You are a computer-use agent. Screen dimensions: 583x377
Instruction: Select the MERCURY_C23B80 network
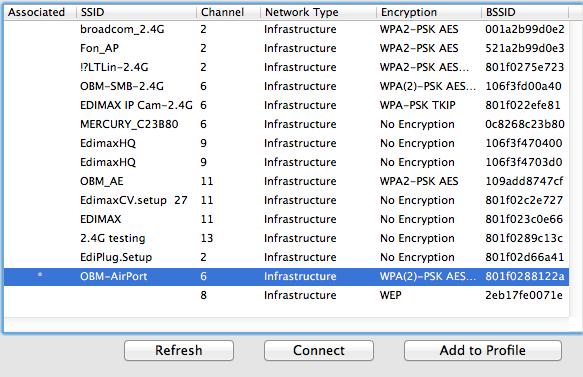tap(286, 124)
